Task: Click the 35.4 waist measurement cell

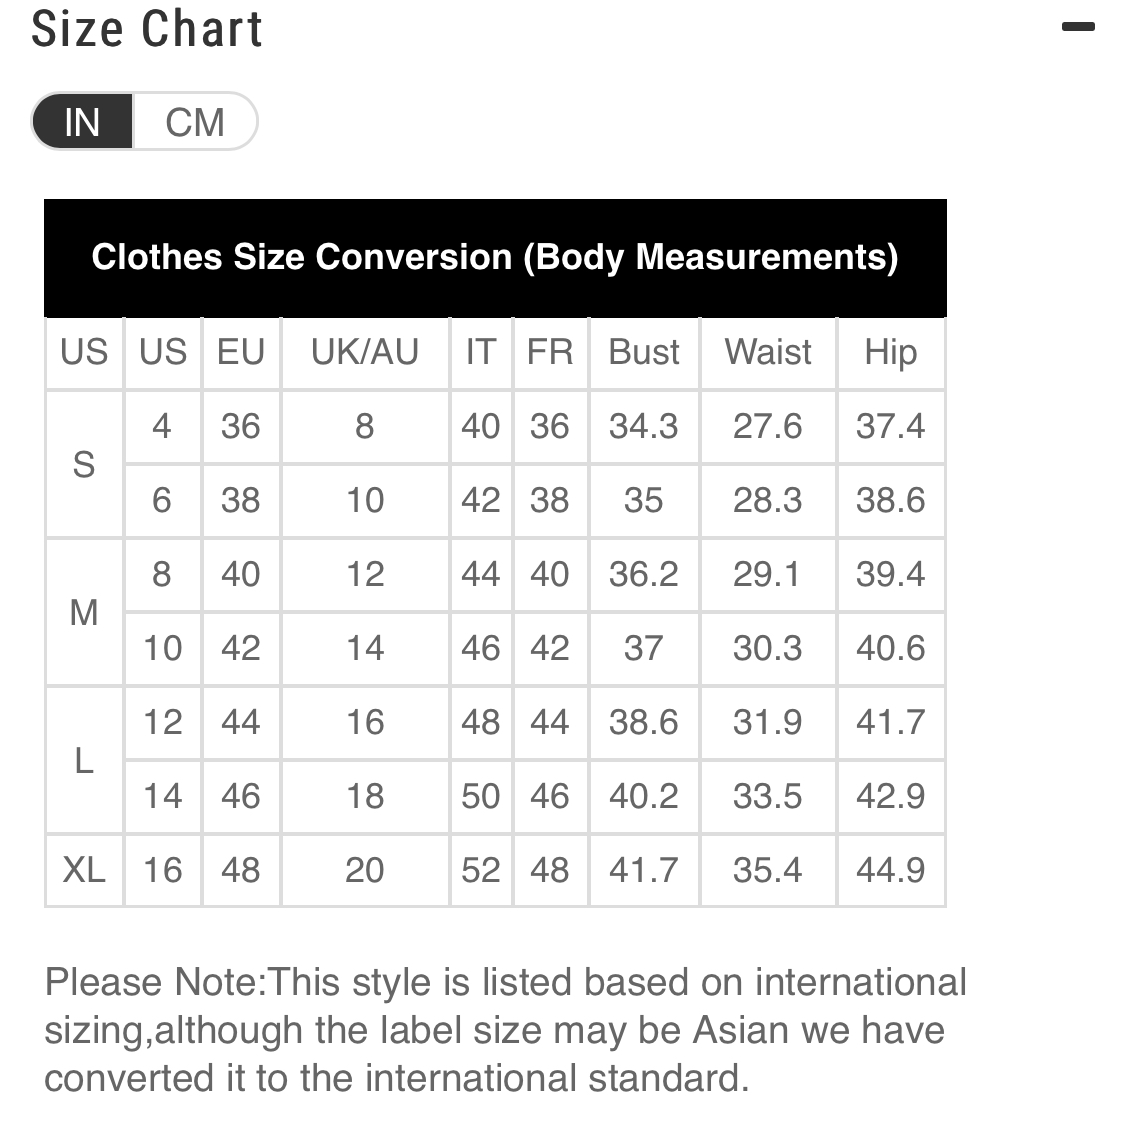Action: (768, 870)
